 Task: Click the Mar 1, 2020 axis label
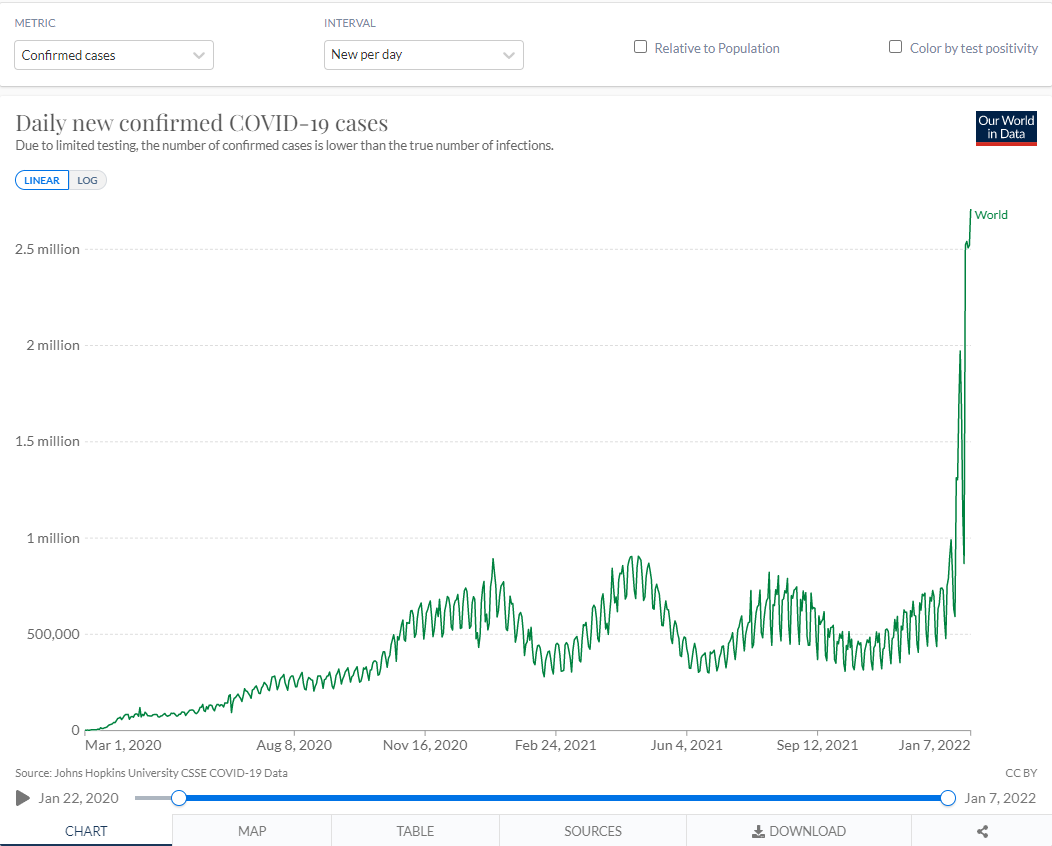pos(123,745)
